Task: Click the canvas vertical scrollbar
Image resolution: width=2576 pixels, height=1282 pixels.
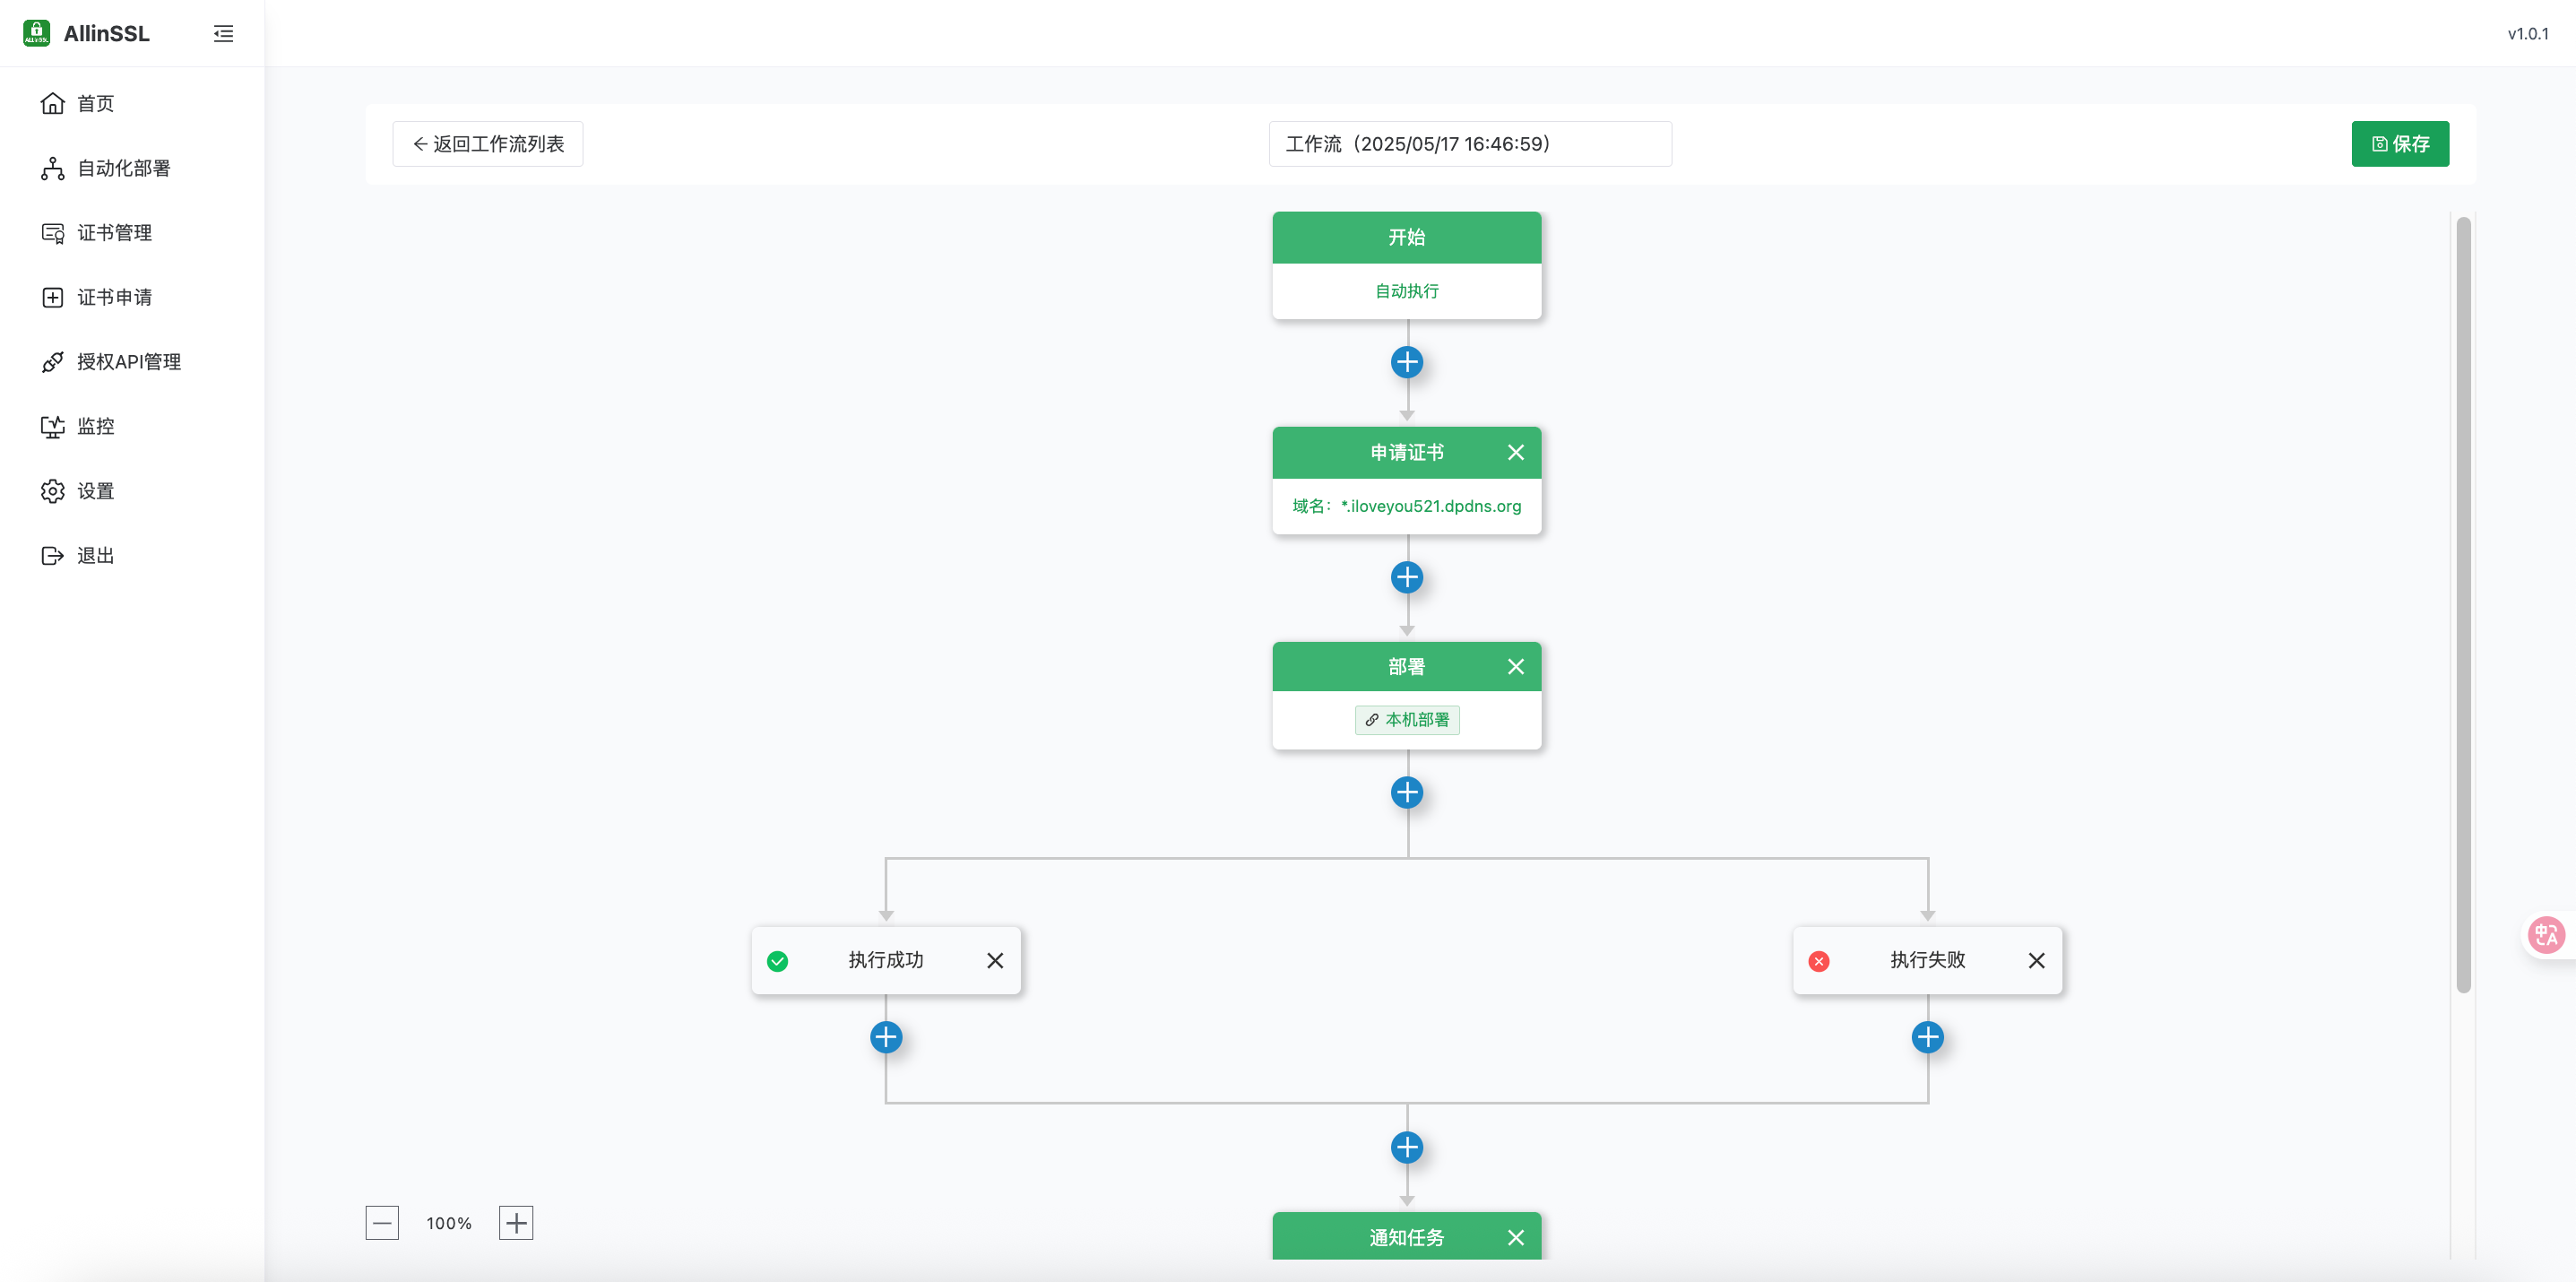Action: click(x=2463, y=600)
